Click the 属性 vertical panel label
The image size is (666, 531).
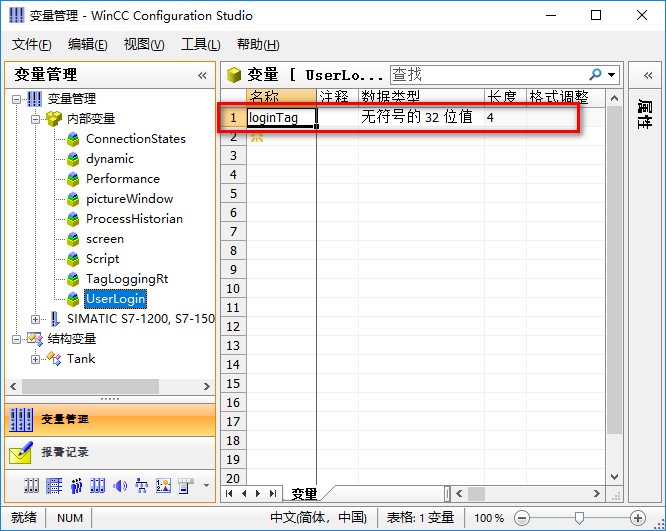pyautogui.click(x=645, y=113)
